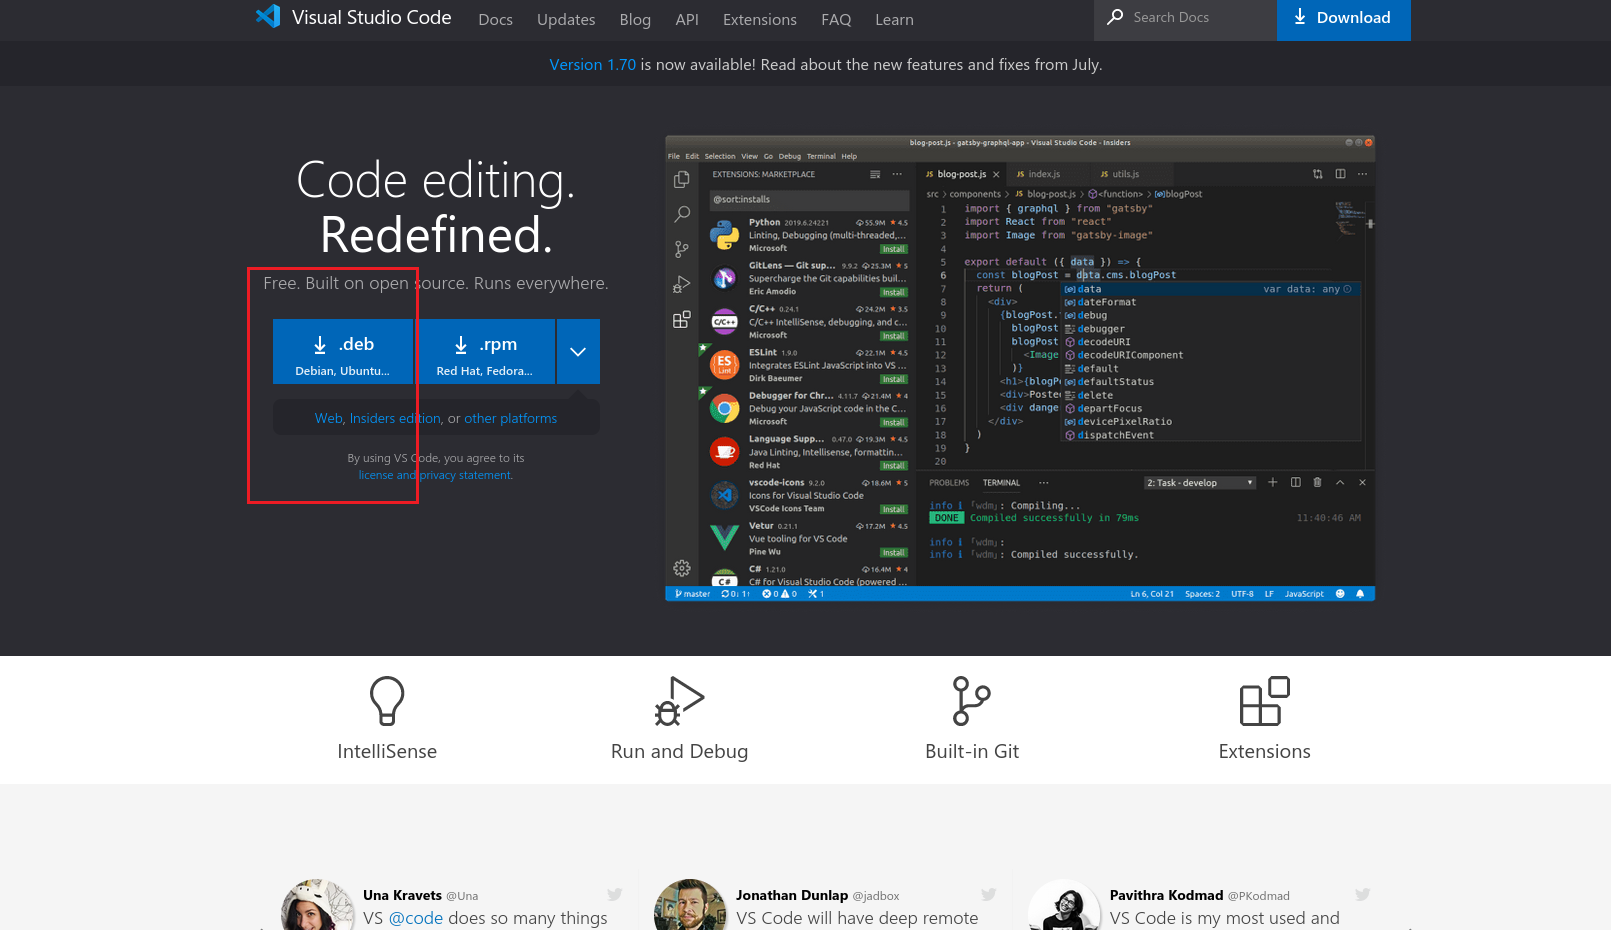
Task: Click the Twitter bird on Una Kravets' tweet
Action: (614, 894)
